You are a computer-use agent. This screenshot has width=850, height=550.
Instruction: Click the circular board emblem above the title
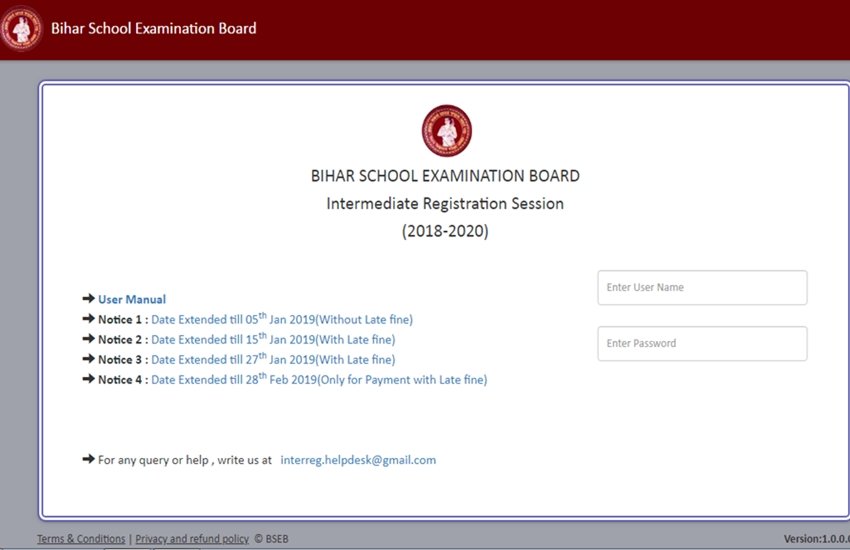point(446,131)
